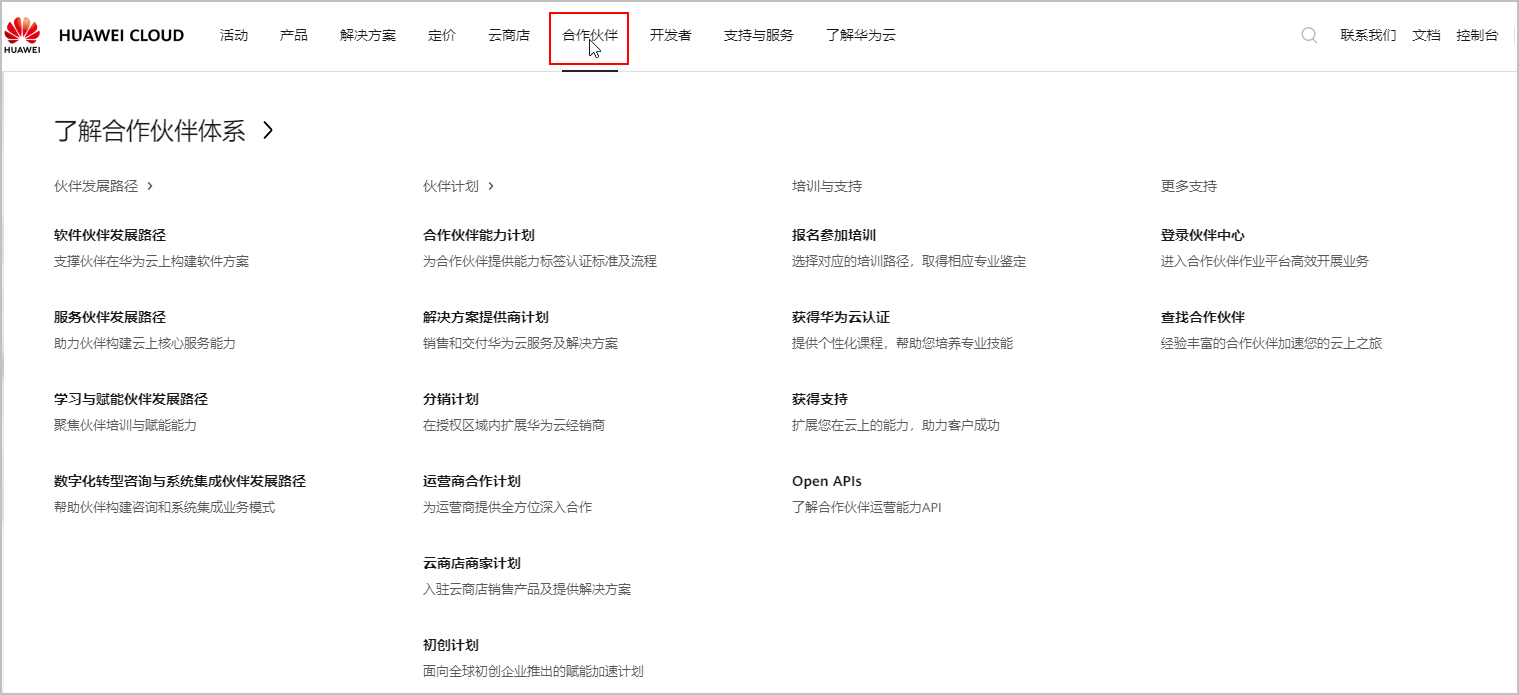The height and width of the screenshot is (695, 1519).
Task: Open 学习与赋能伙伴发展路径
Action: tap(131, 399)
